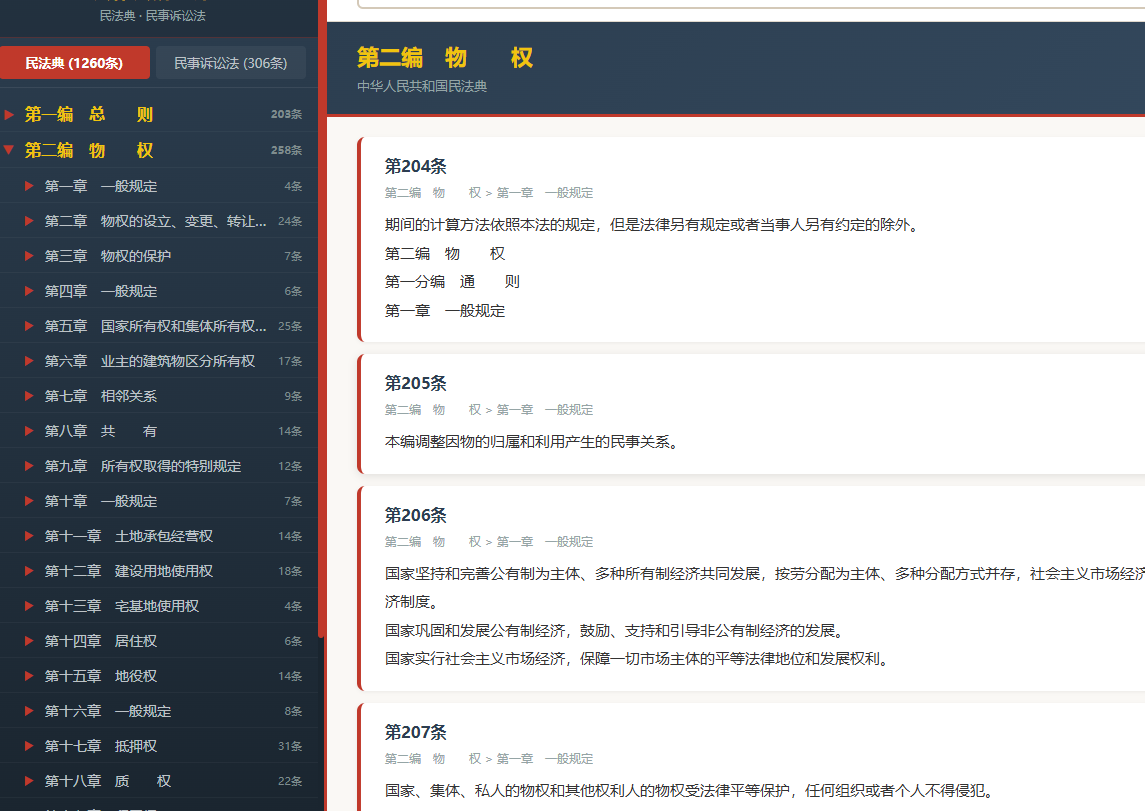Open chapter 第六章 业主的建筑物区分所有权

pyautogui.click(x=150, y=361)
